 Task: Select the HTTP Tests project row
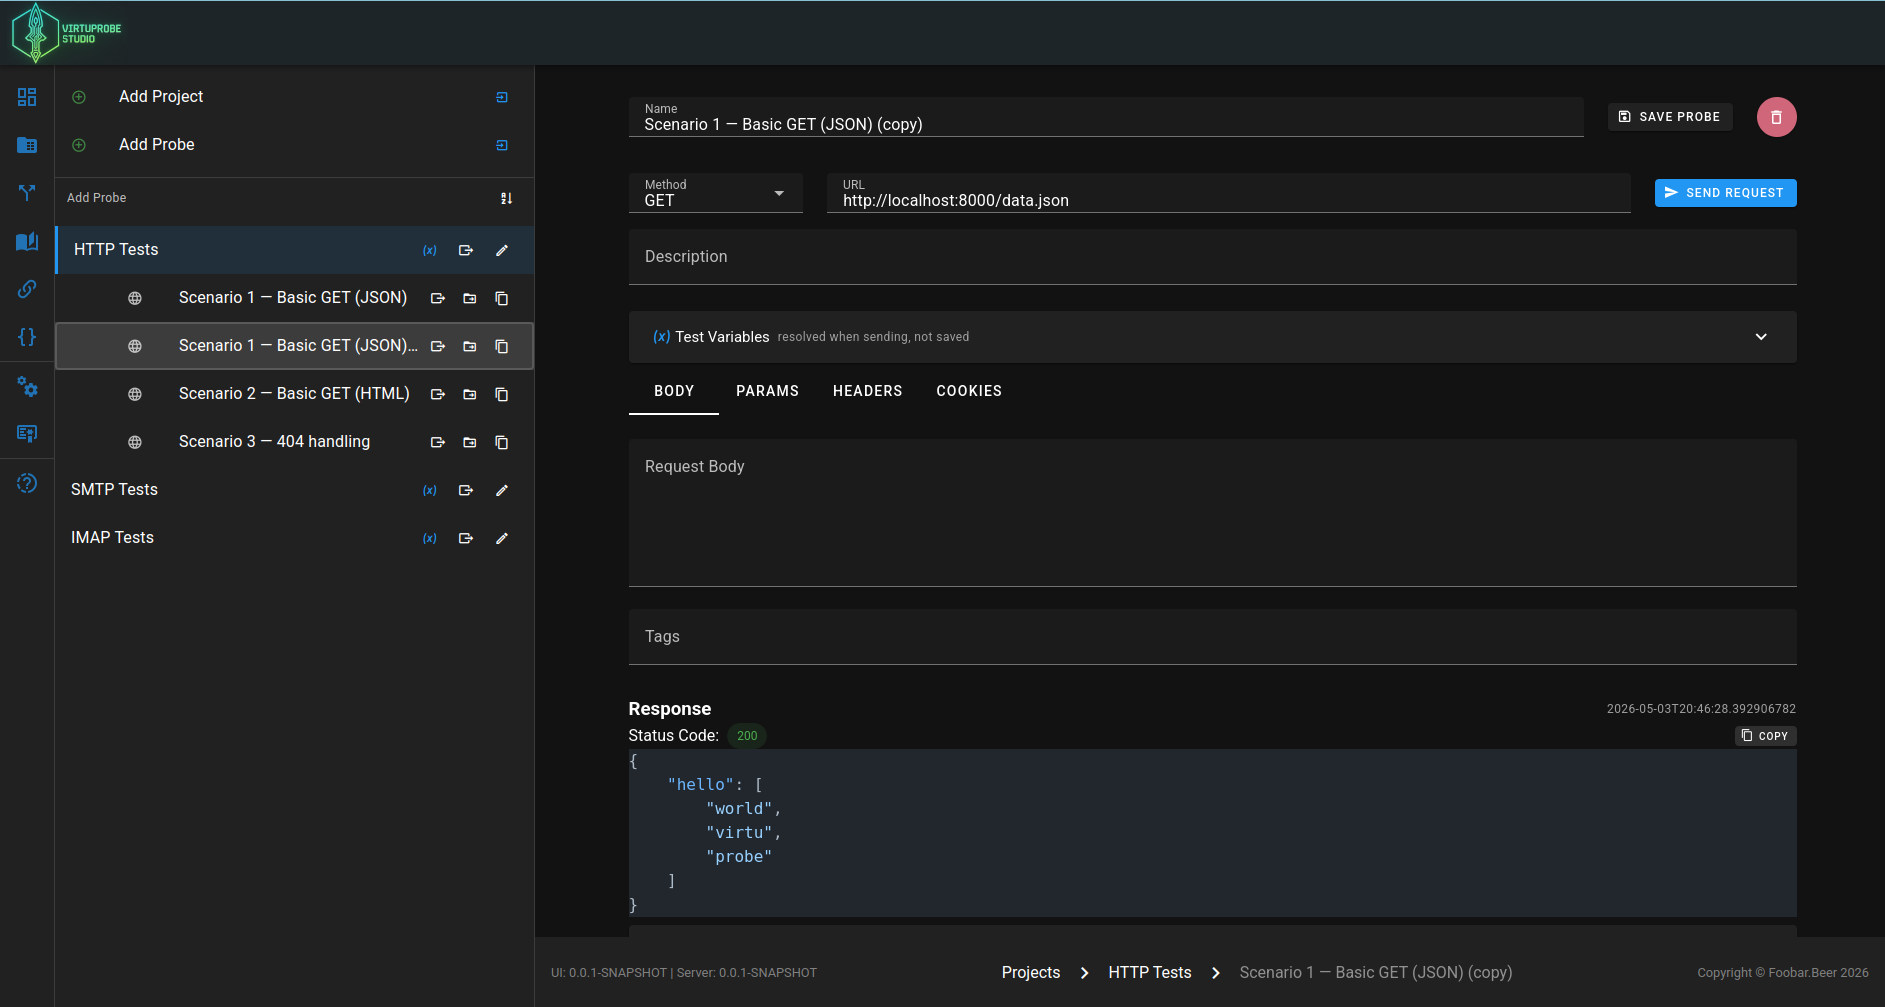click(x=294, y=250)
